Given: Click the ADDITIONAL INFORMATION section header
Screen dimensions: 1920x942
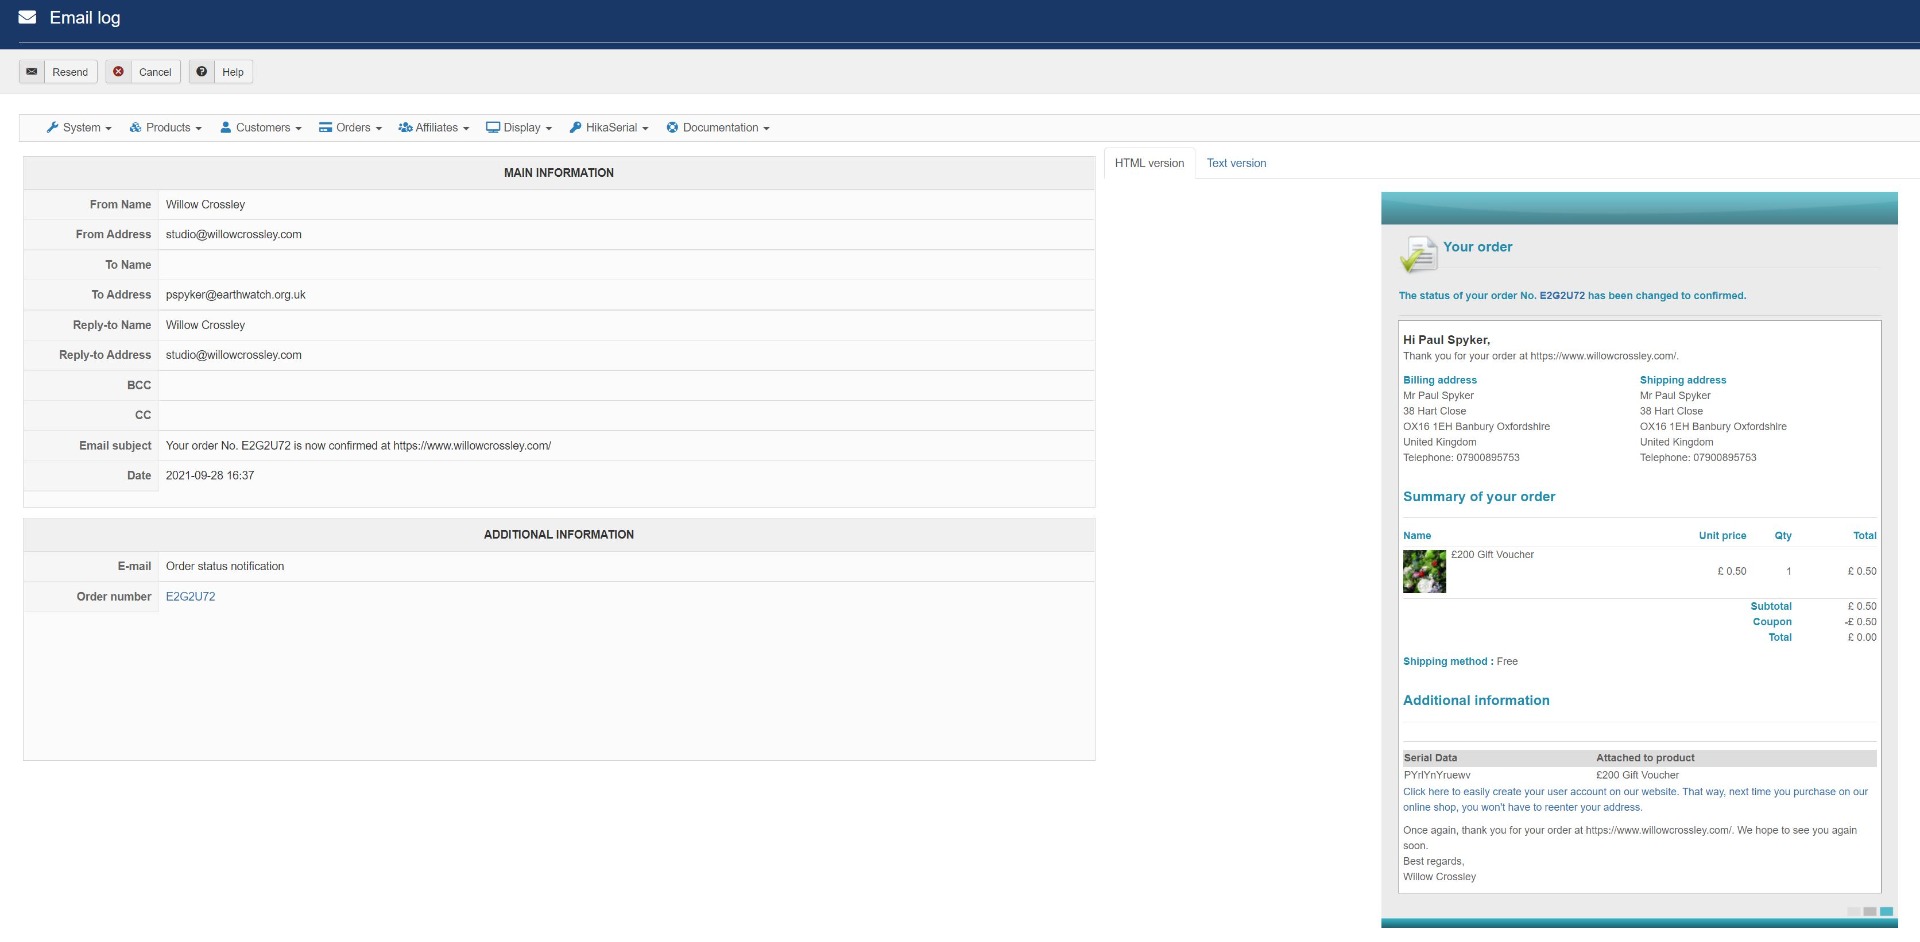Looking at the screenshot, I should click(x=559, y=535).
